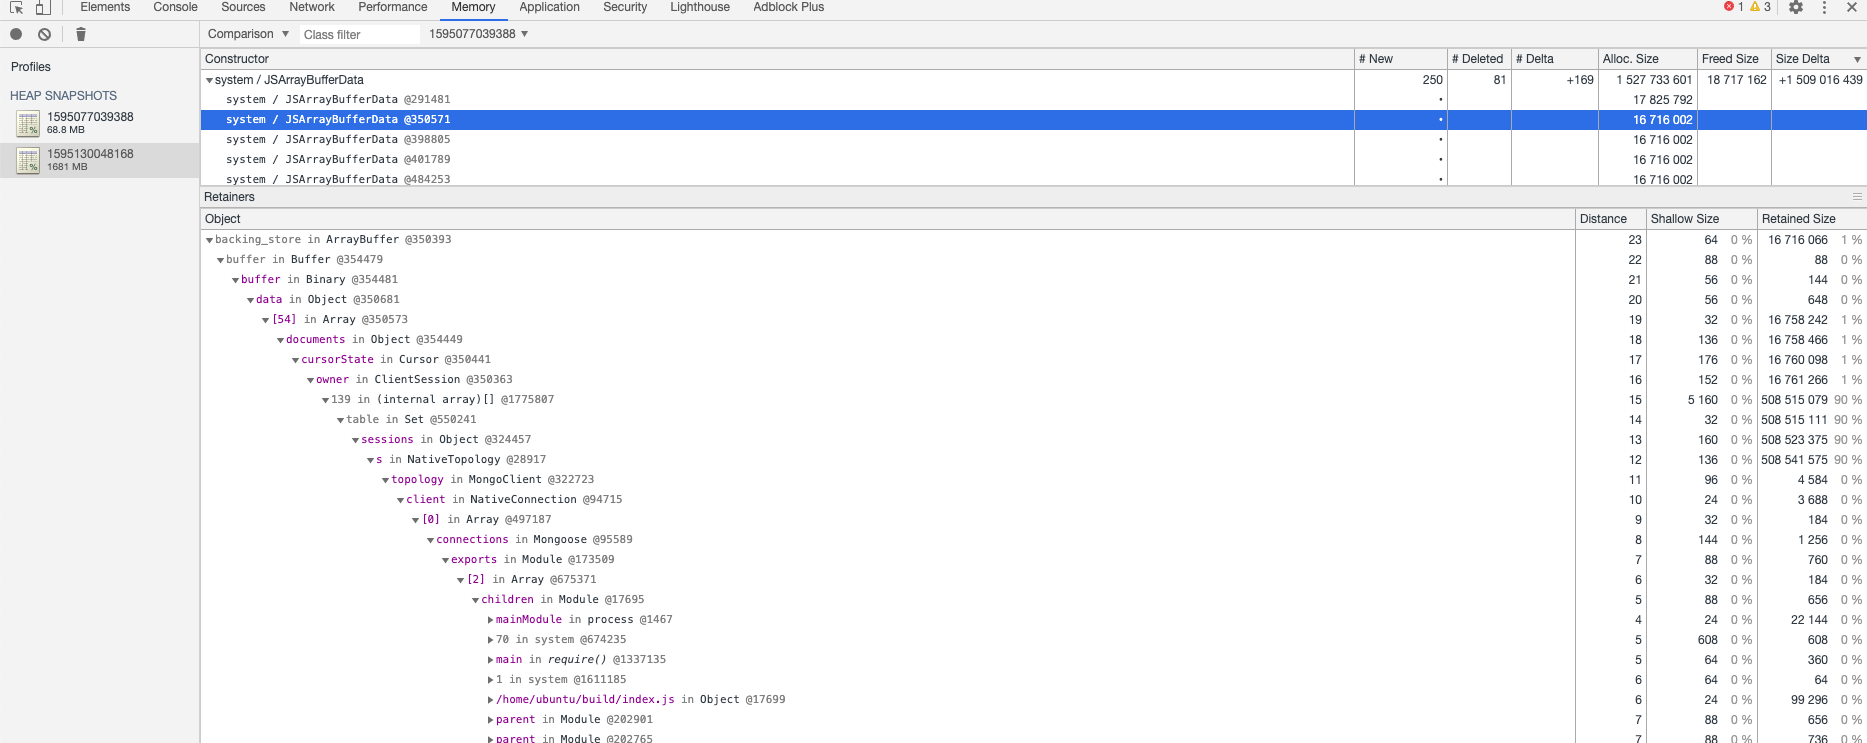Select the Object column header in Retainers
Screen dimensions: 1867x743
(x=888, y=219)
